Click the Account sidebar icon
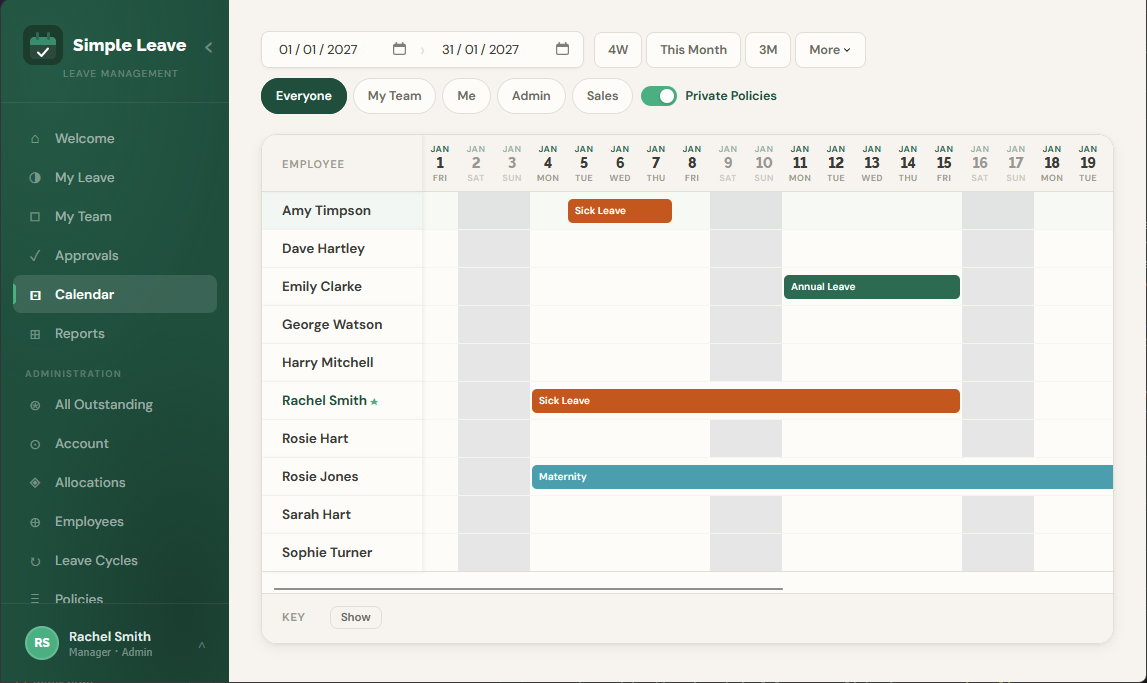 pos(35,444)
